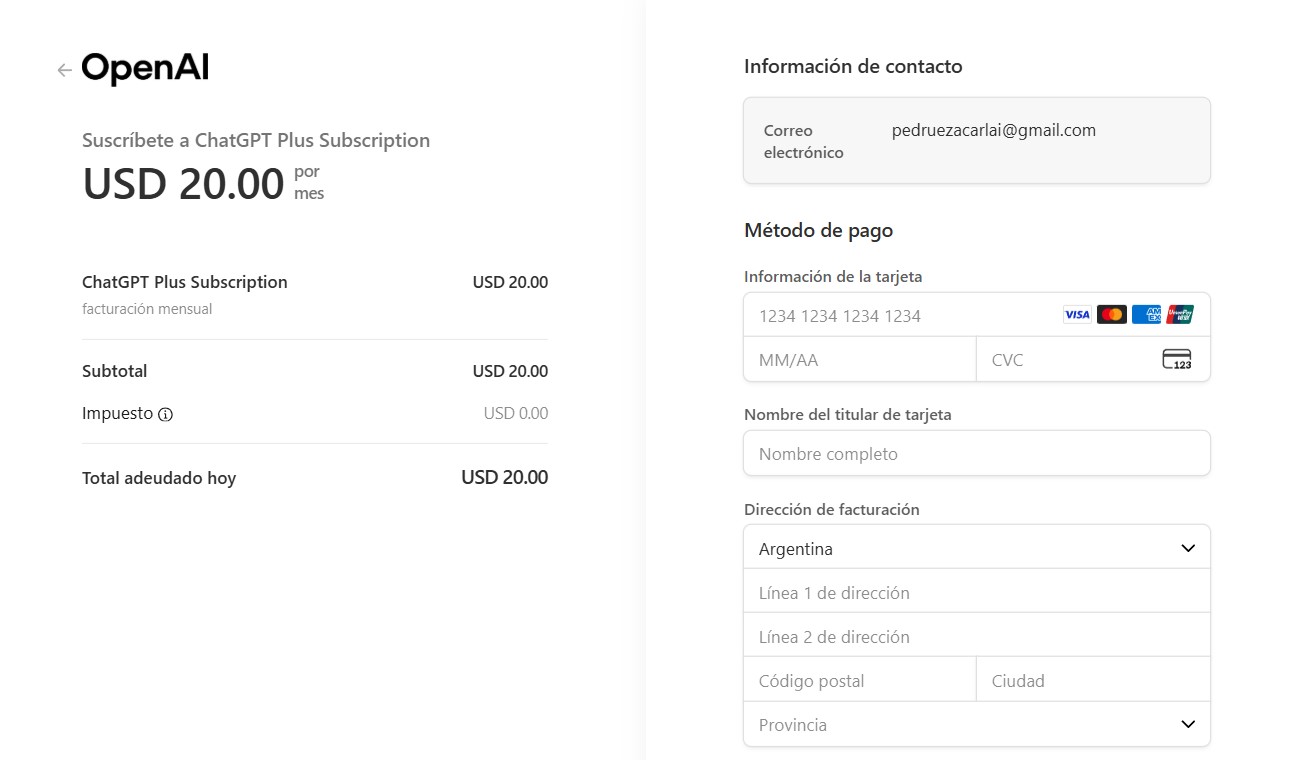This screenshot has height=760, width=1300.
Task: Click the chevron on the country selector
Action: tap(1188, 548)
